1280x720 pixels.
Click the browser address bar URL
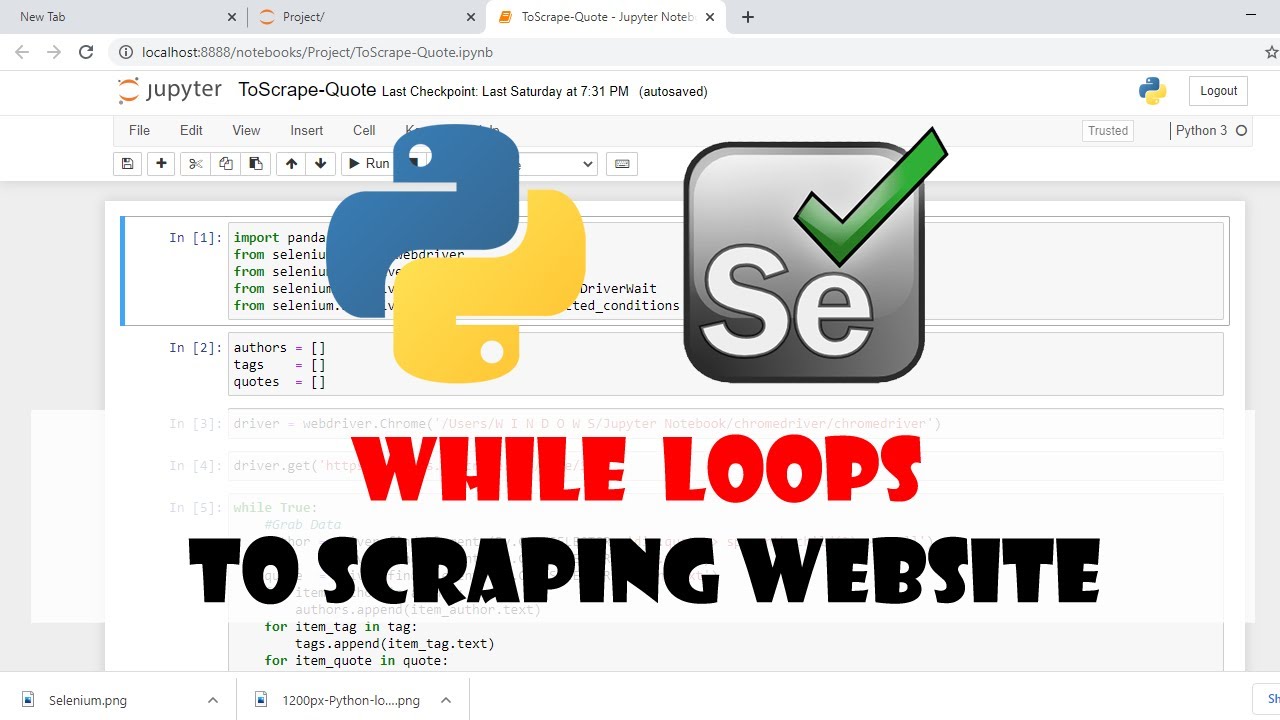tap(318, 52)
